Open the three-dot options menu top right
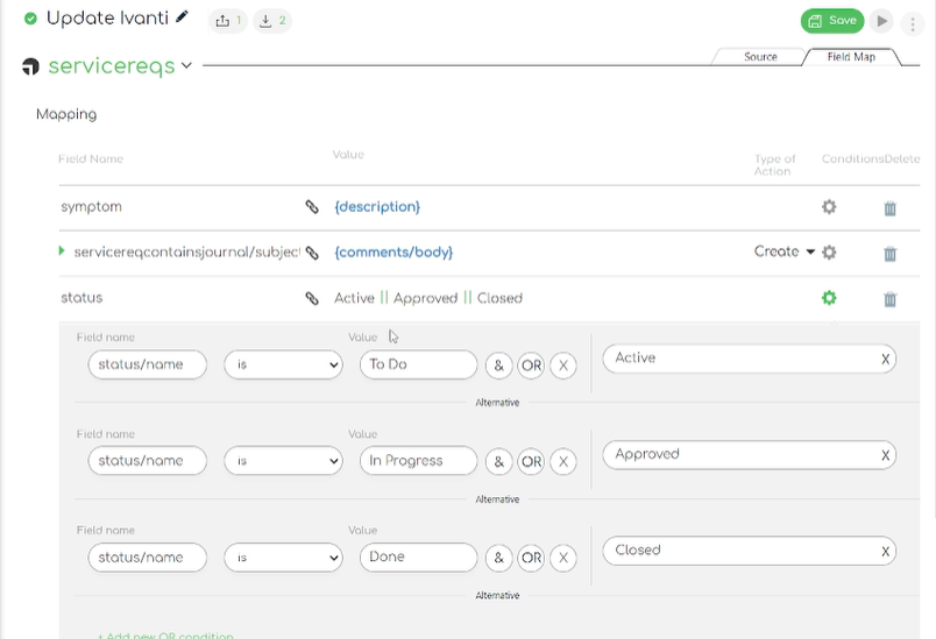 (x=912, y=20)
